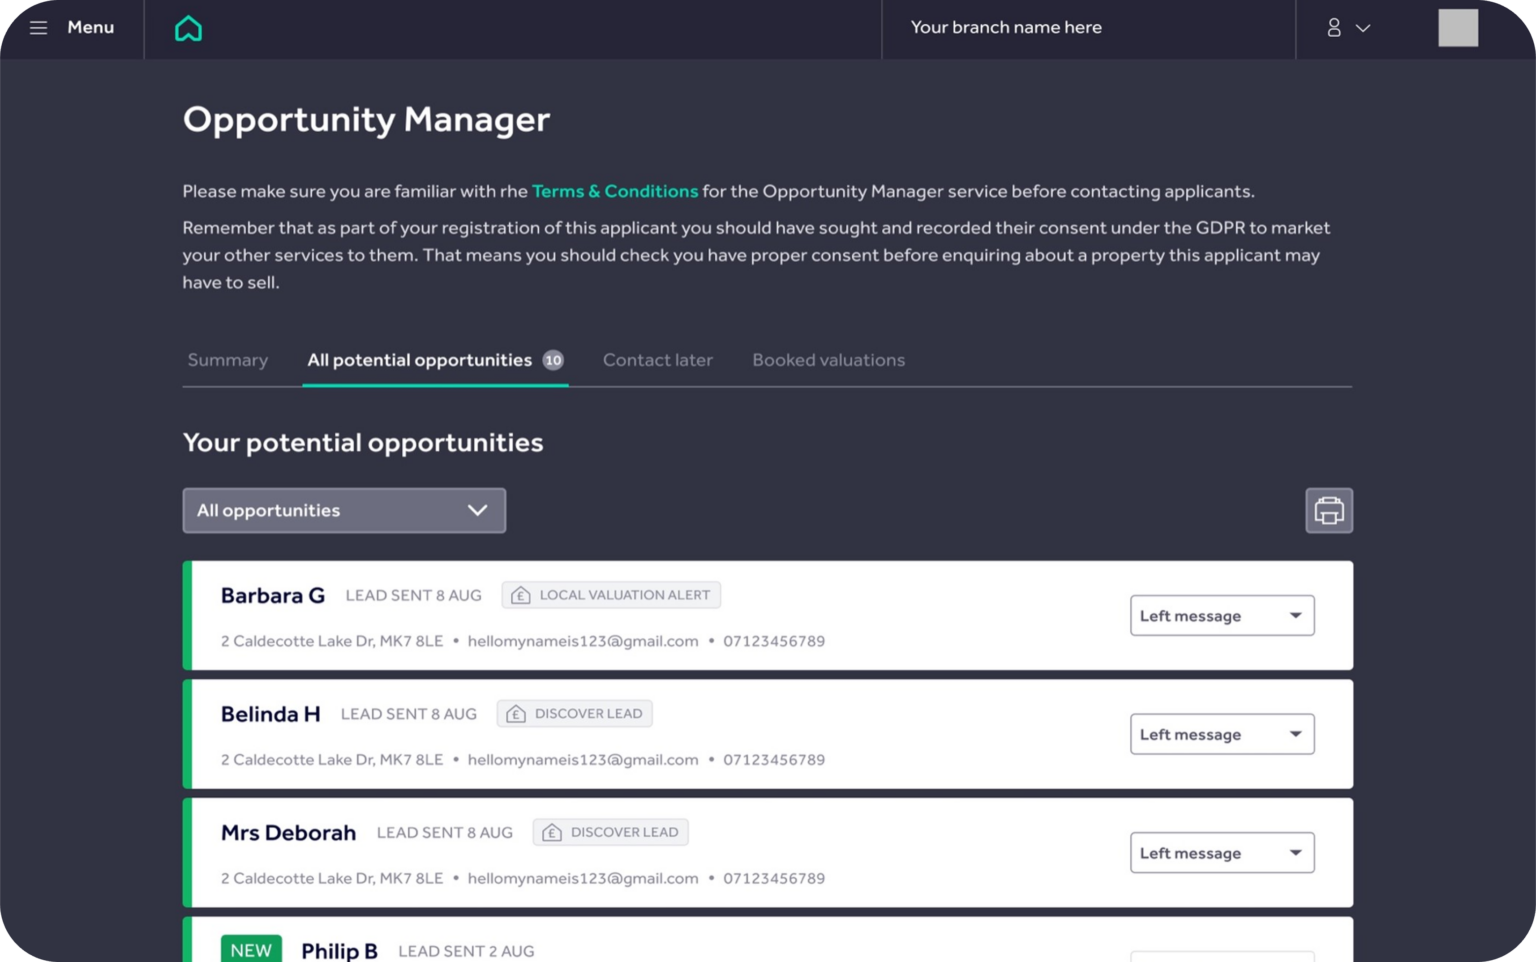Image resolution: width=1536 pixels, height=962 pixels.
Task: Click Your branch name here field
Action: [1007, 27]
